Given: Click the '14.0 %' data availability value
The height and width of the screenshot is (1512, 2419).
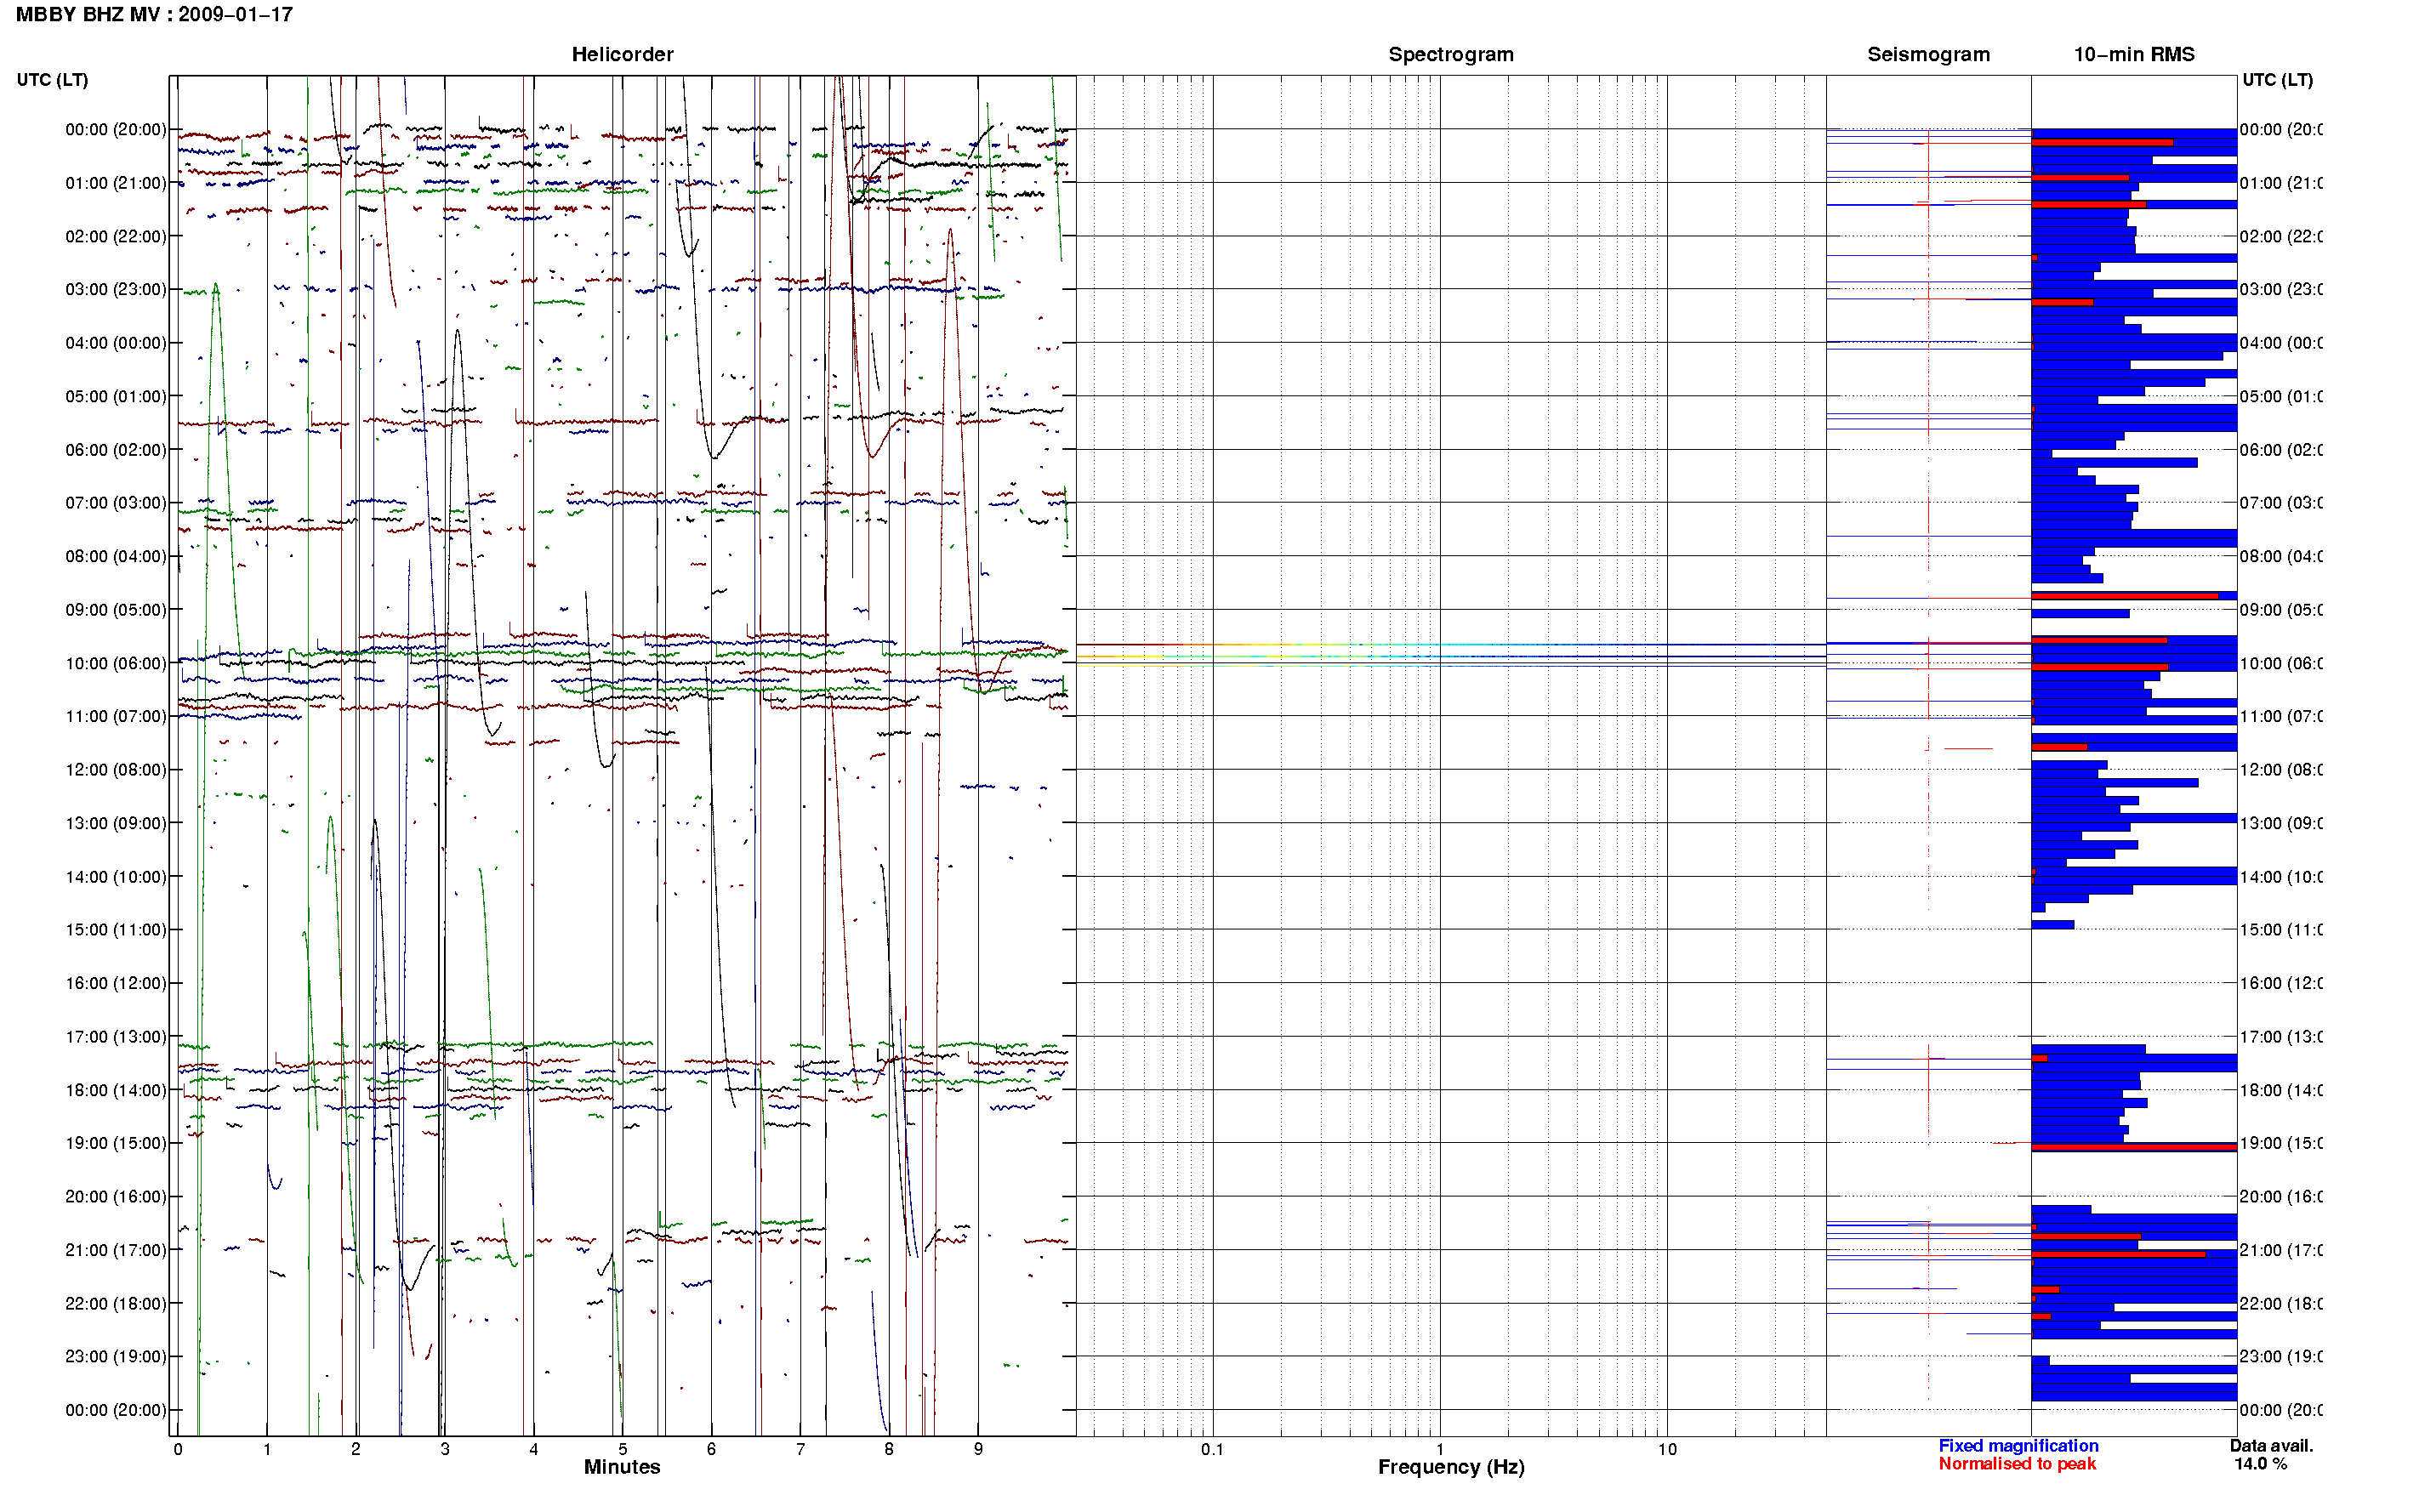Looking at the screenshot, I should click(2261, 1464).
